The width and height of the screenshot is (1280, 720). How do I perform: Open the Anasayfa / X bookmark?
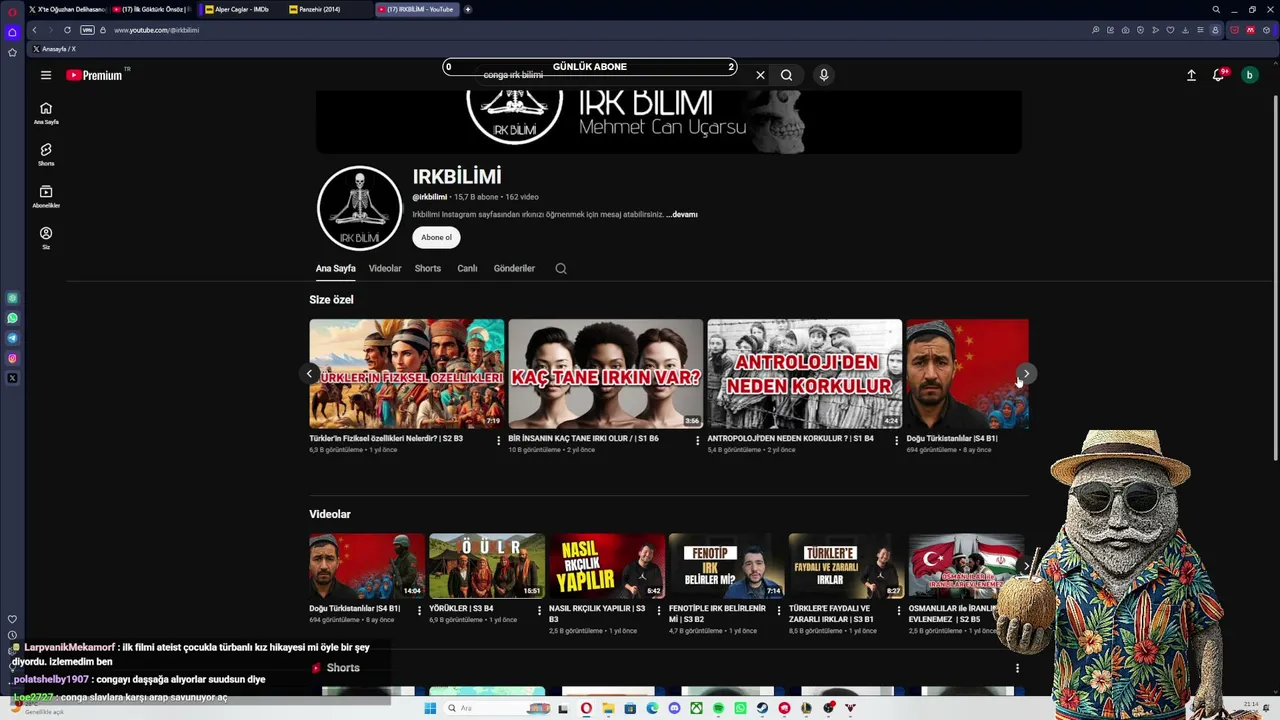[x=54, y=49]
